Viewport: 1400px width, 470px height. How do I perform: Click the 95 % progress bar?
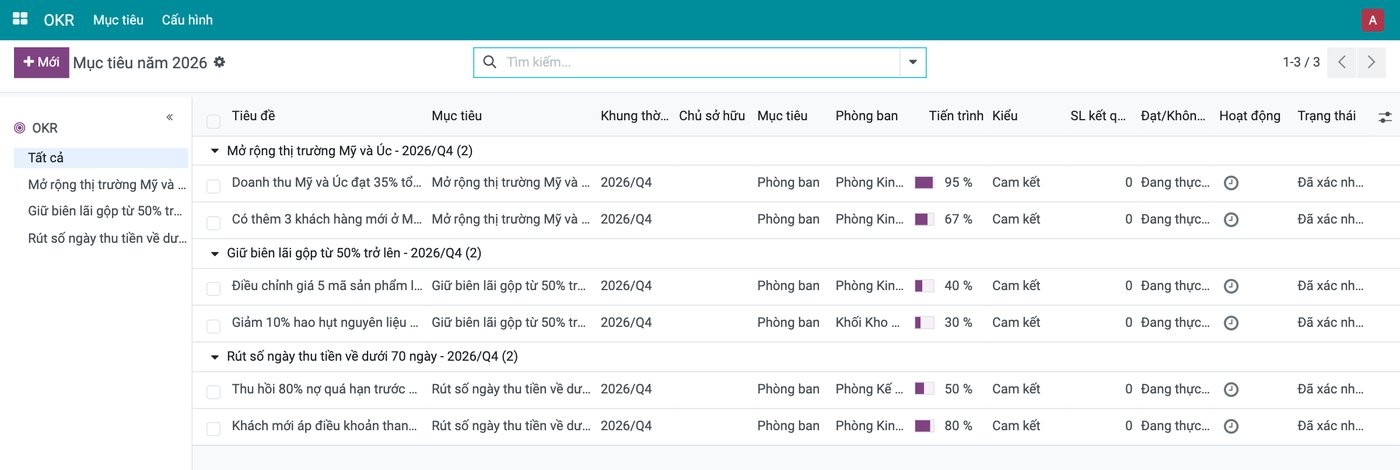[x=924, y=183]
